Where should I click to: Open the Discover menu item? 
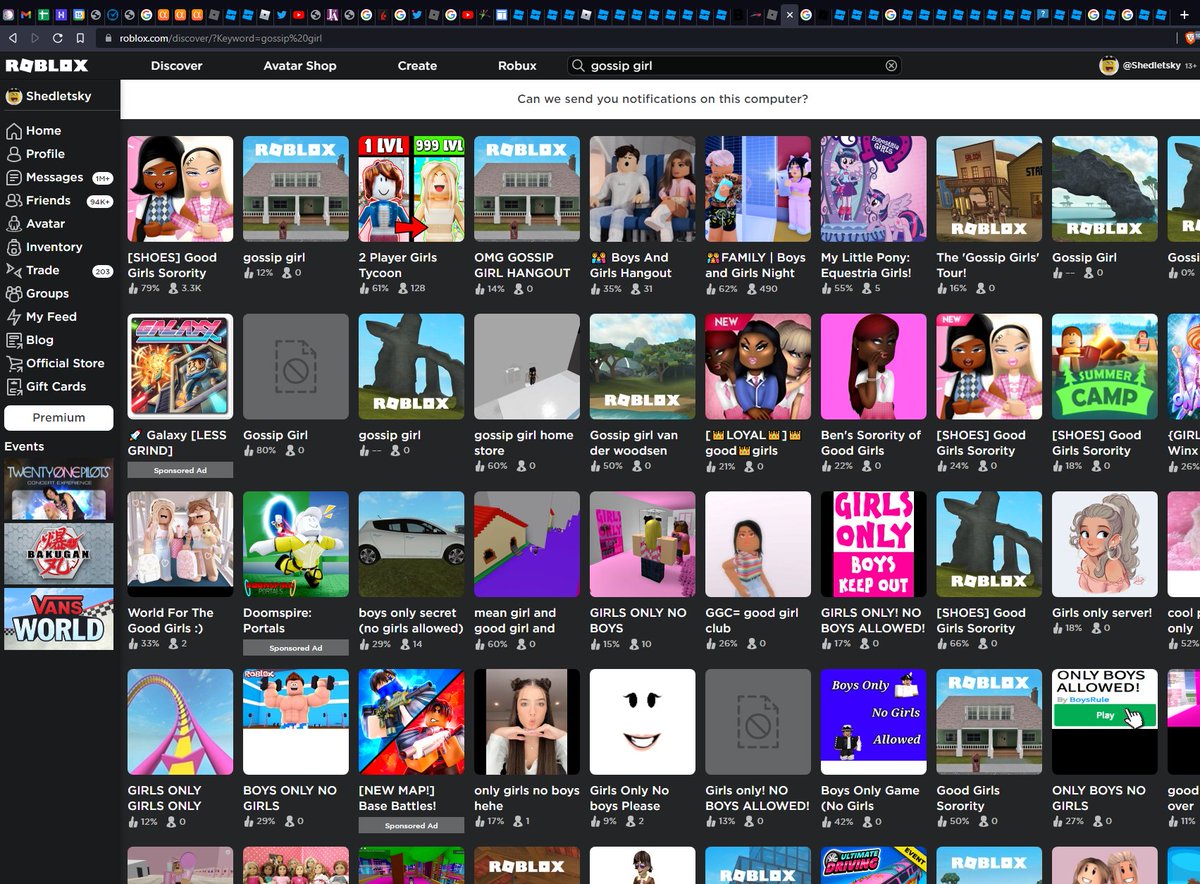point(176,66)
